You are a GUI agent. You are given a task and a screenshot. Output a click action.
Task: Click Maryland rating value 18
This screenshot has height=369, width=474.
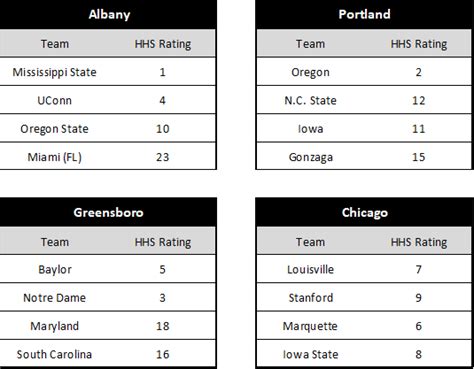click(163, 326)
